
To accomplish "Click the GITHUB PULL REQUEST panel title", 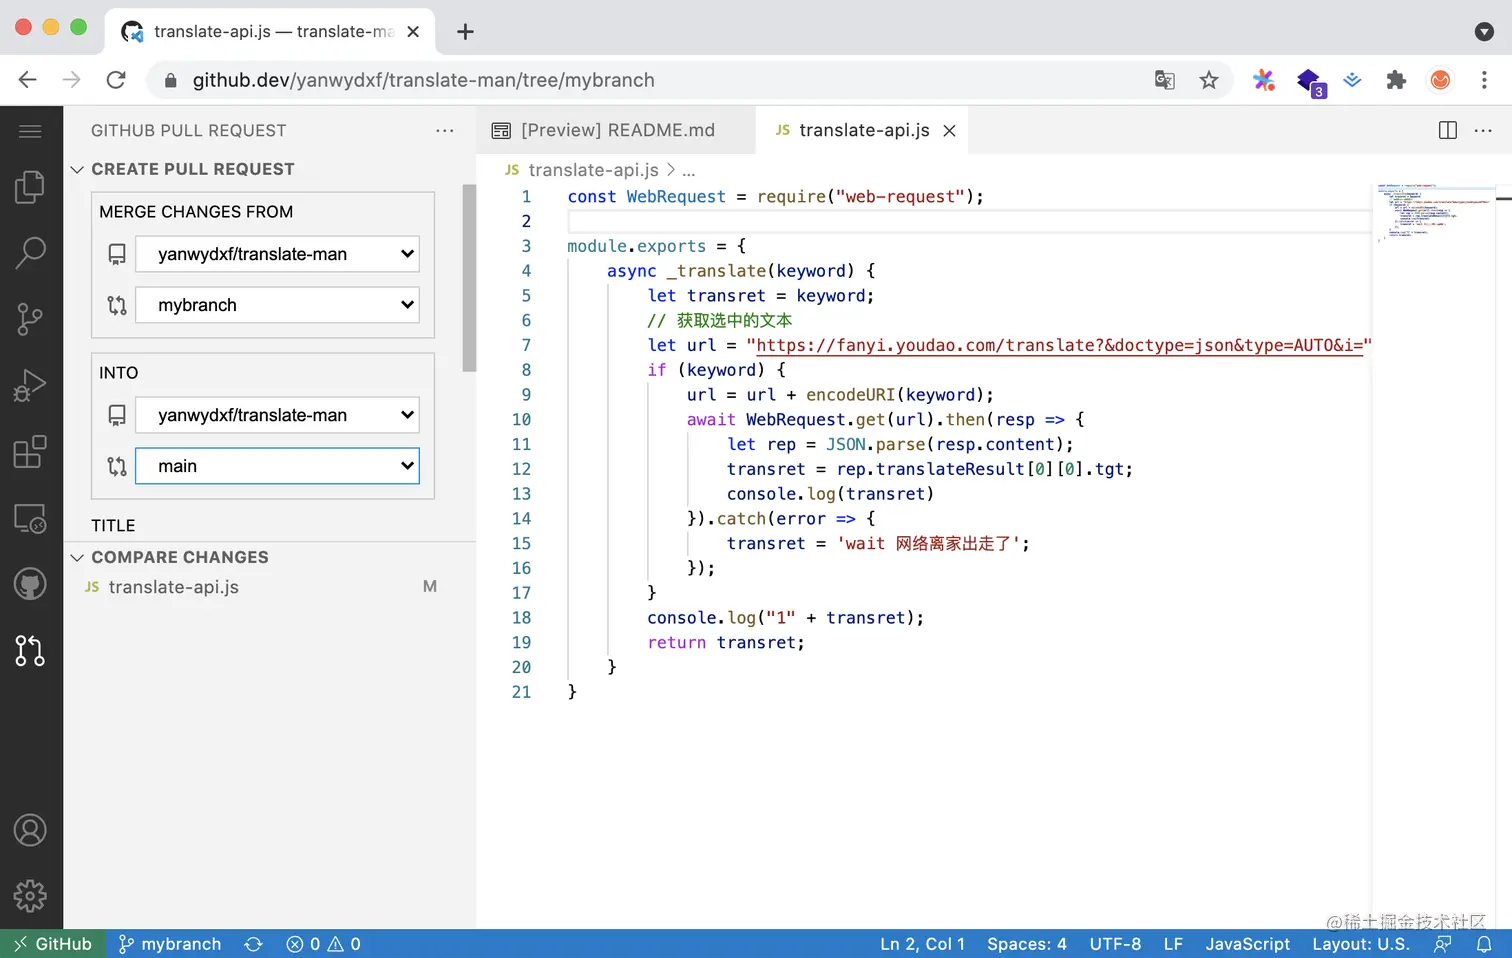I will tap(188, 131).
